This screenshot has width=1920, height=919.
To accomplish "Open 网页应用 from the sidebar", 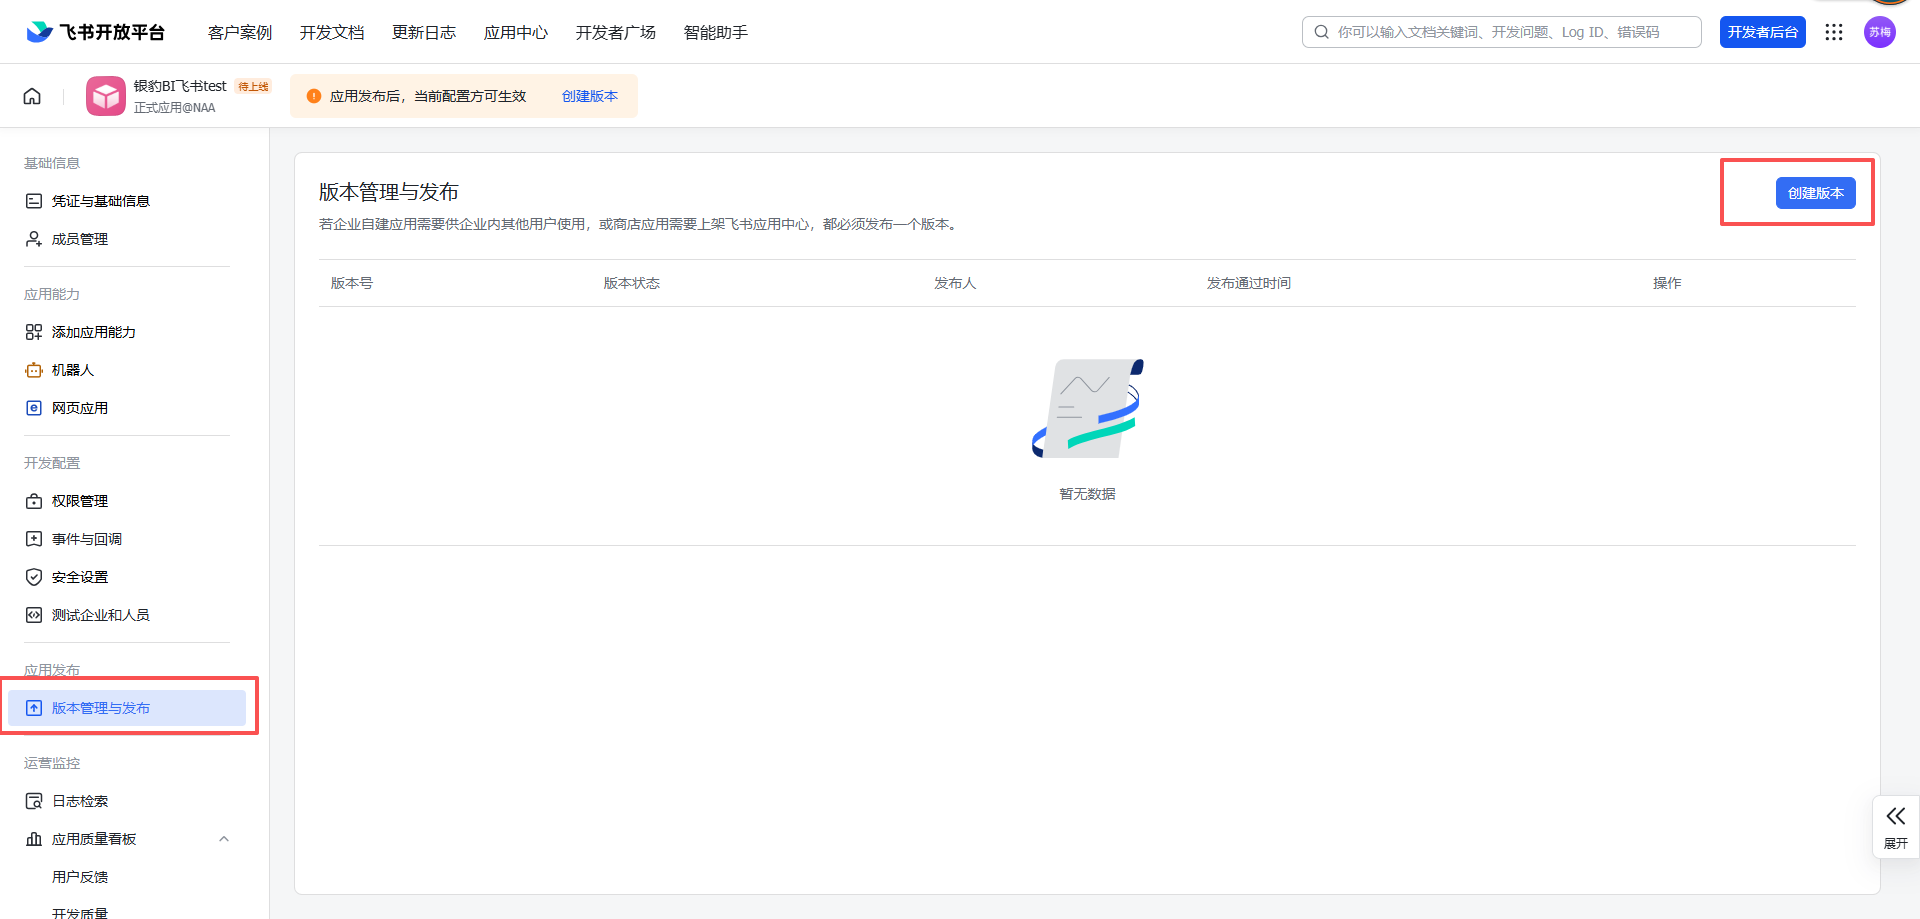I will coord(33,407).
